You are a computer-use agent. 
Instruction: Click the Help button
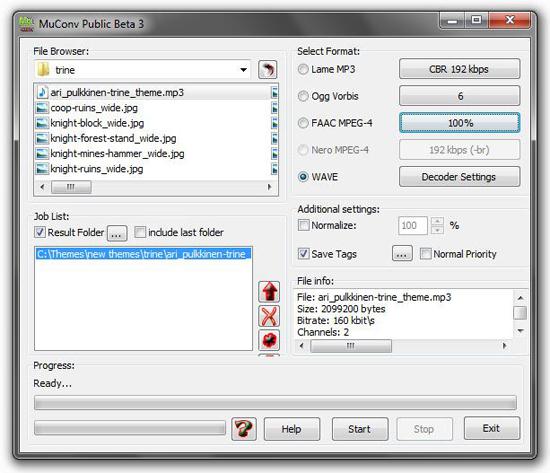292,429
